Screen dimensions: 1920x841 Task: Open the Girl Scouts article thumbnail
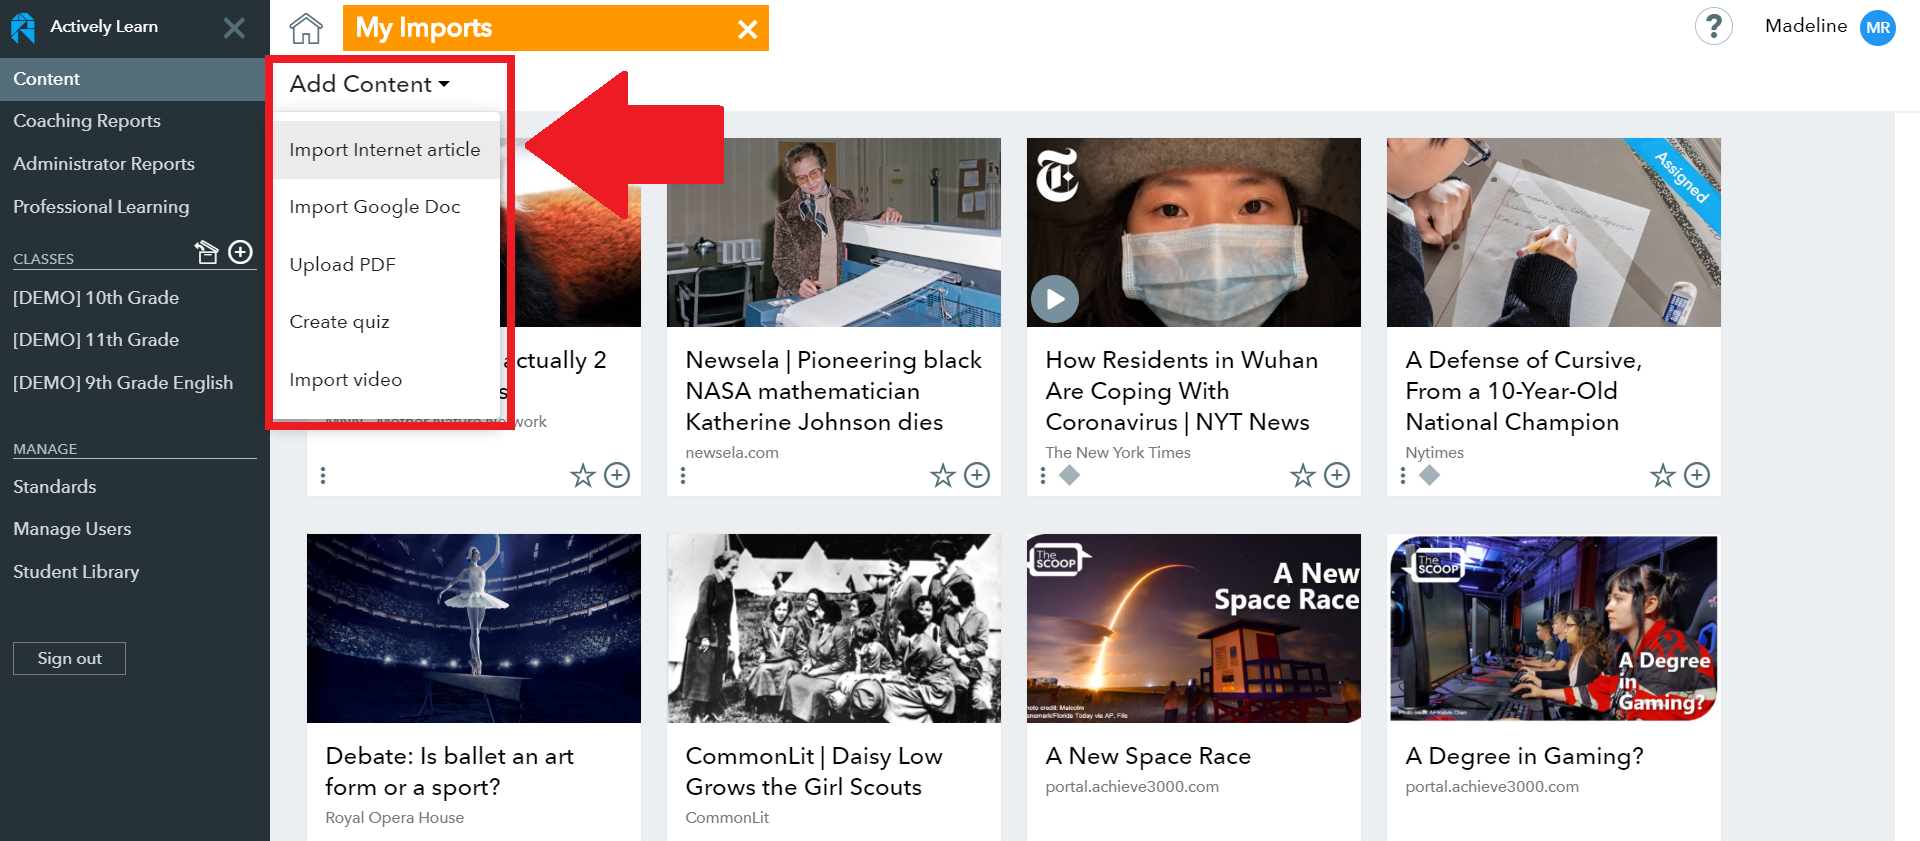pyautogui.click(x=834, y=628)
